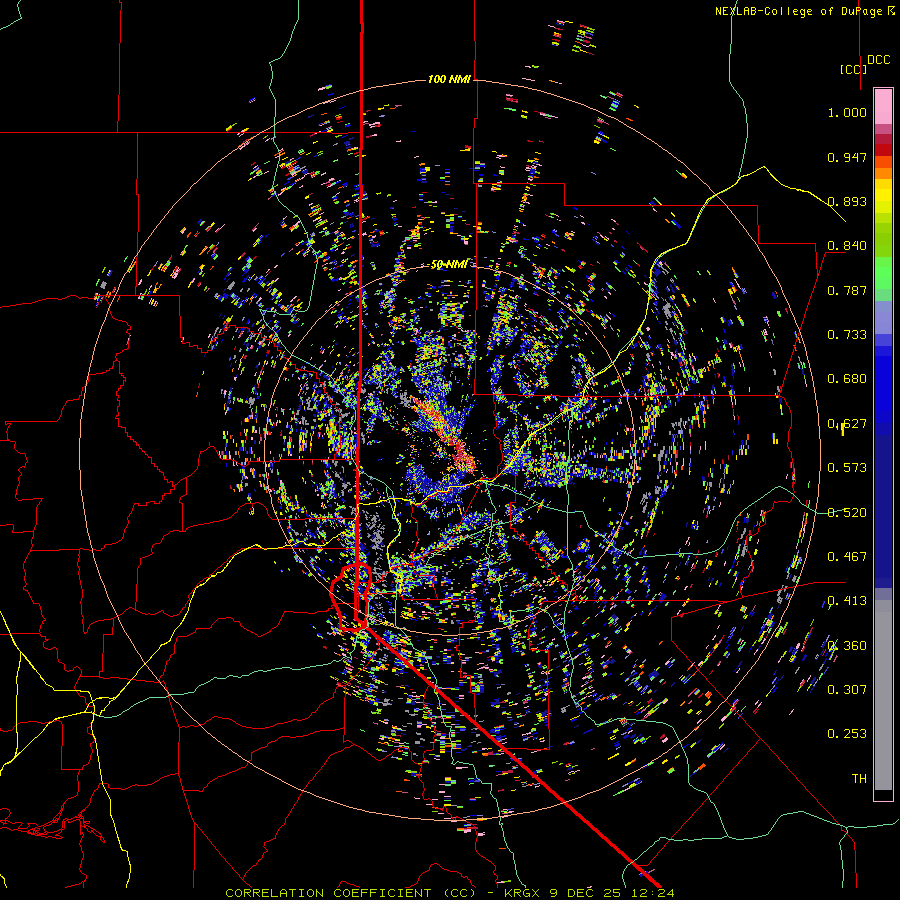900x900 pixels.
Task: Click the [CC] unit label above the legend
Action: tap(853, 69)
